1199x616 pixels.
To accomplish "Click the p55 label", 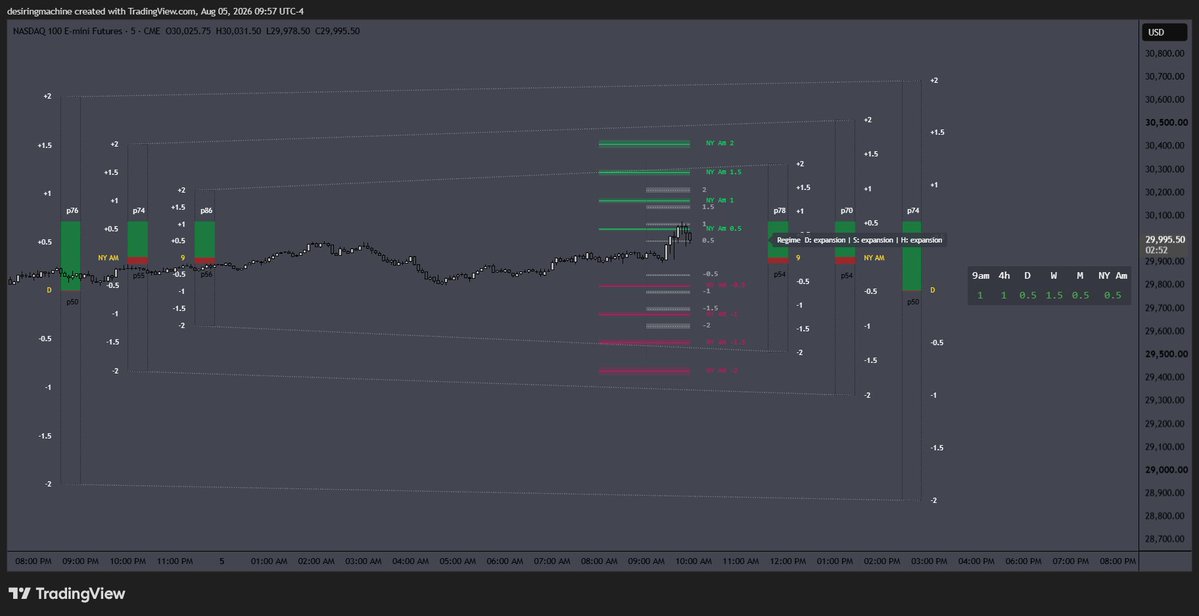I will pyautogui.click(x=138, y=275).
